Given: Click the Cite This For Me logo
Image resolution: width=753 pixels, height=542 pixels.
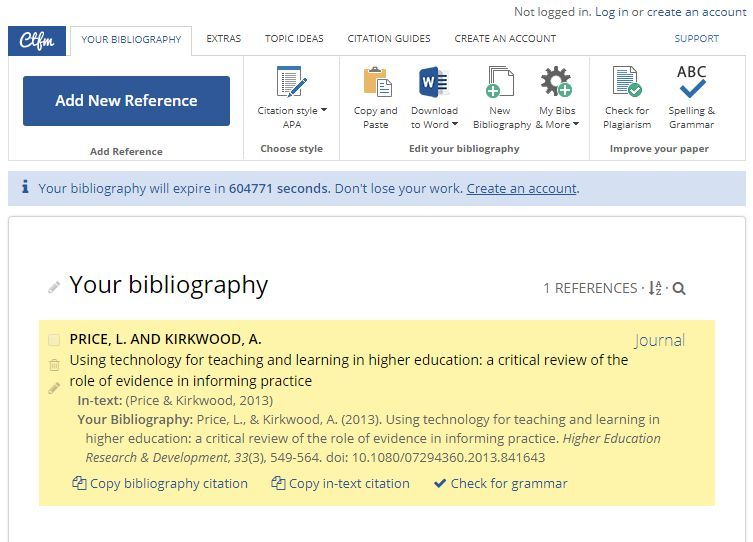Looking at the screenshot, I should point(37,41).
